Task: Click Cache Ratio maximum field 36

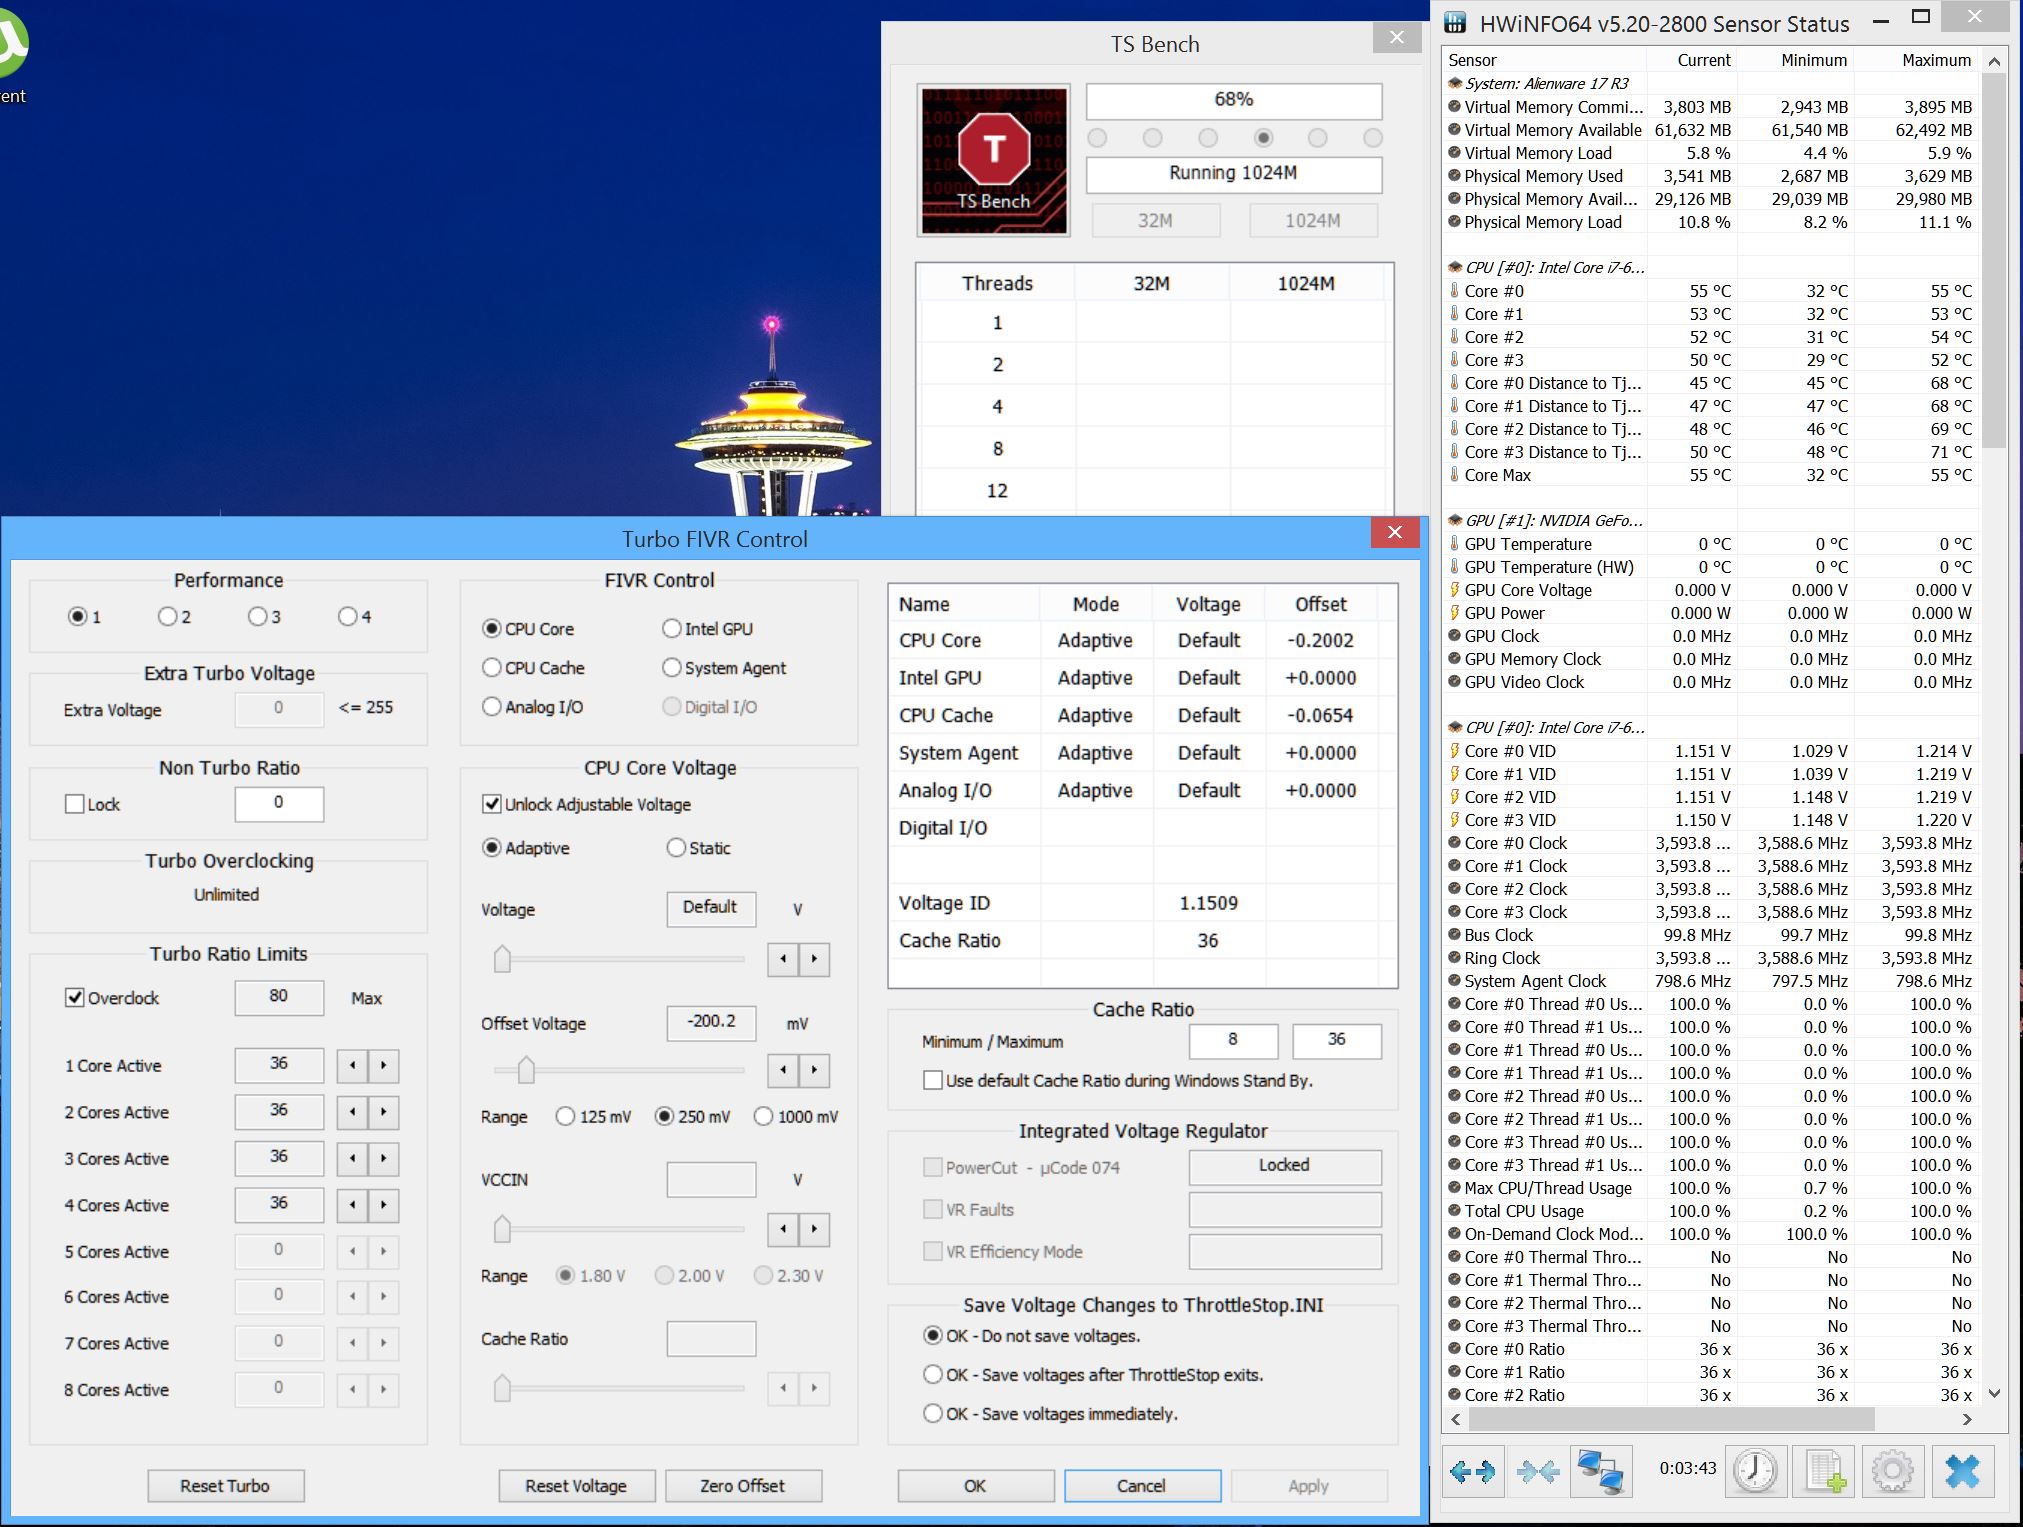Action: click(x=1337, y=1041)
